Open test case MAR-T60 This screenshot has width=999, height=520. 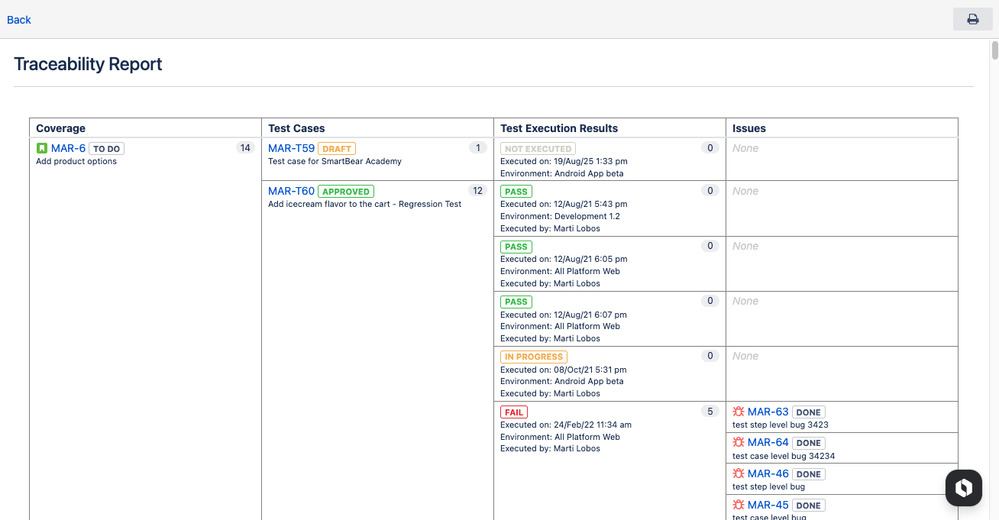(291, 191)
